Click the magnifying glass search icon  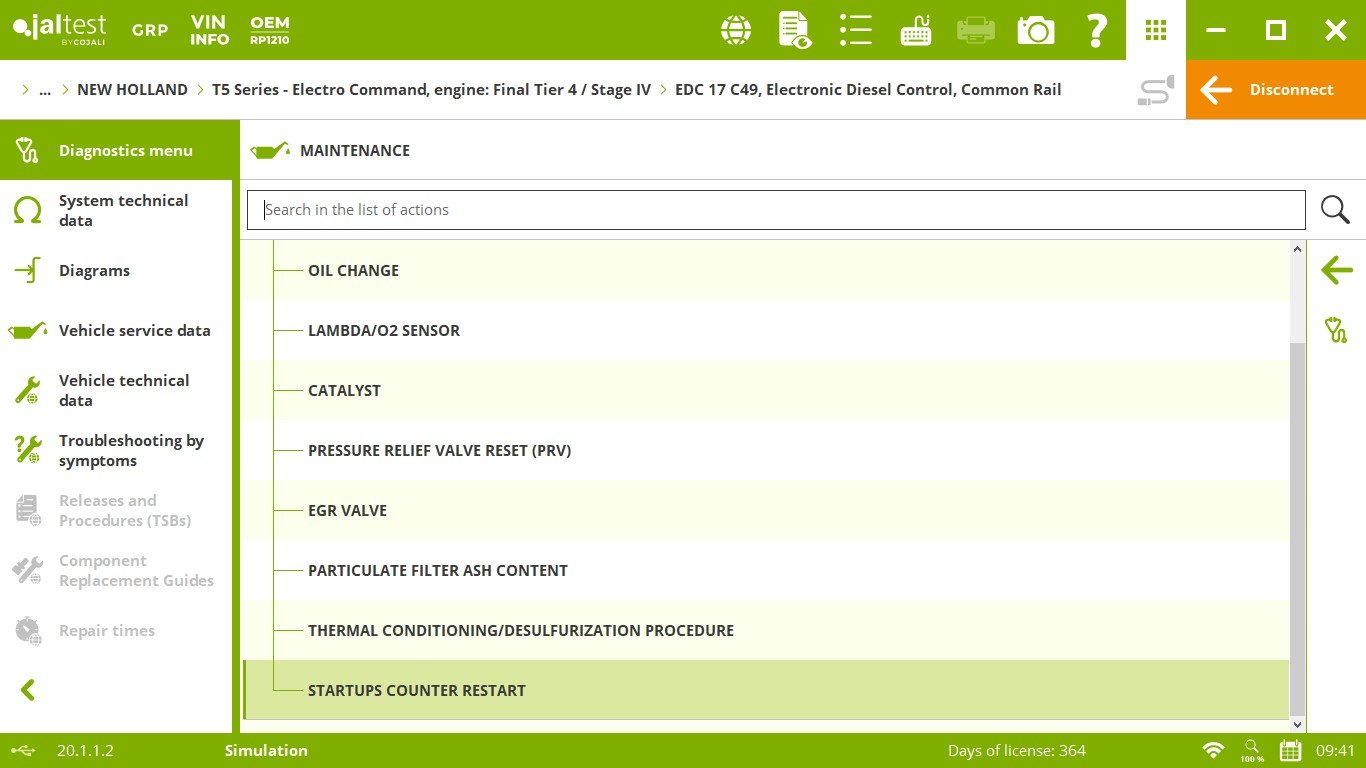[x=1335, y=210]
